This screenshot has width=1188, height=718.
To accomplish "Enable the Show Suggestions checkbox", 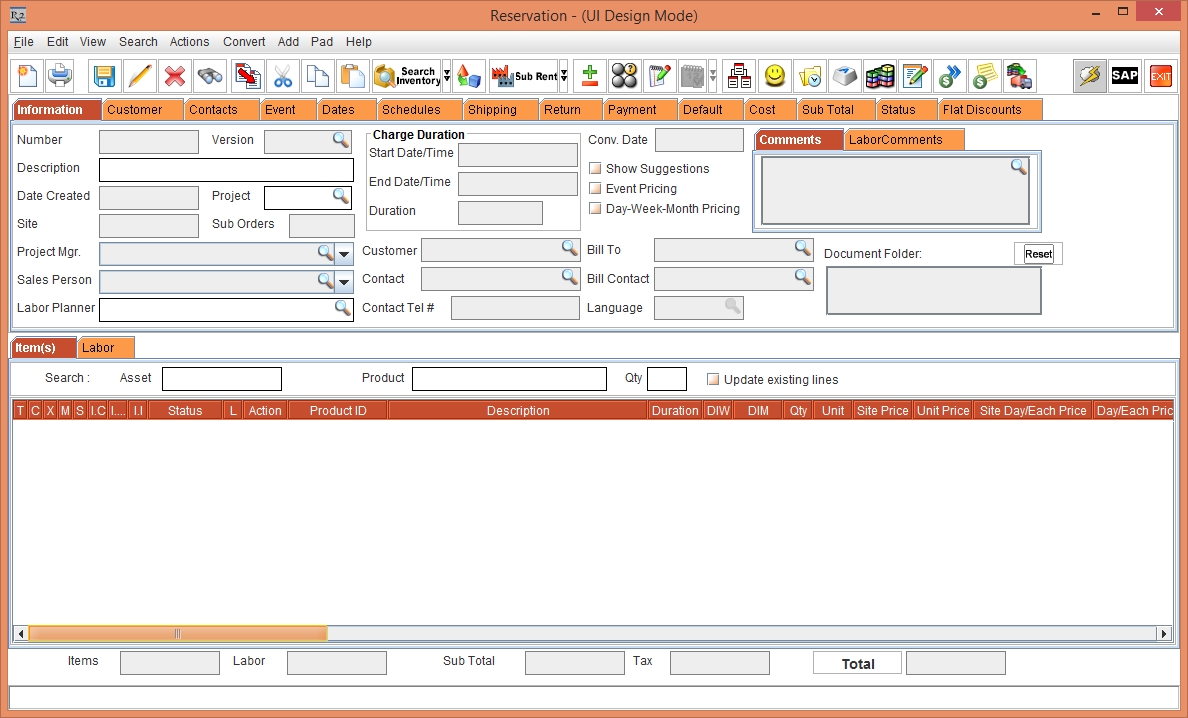I will 596,168.
